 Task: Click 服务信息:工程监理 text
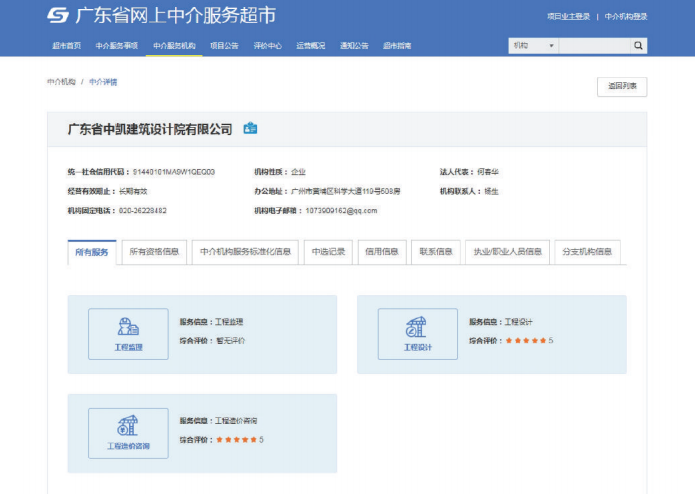[x=211, y=322]
